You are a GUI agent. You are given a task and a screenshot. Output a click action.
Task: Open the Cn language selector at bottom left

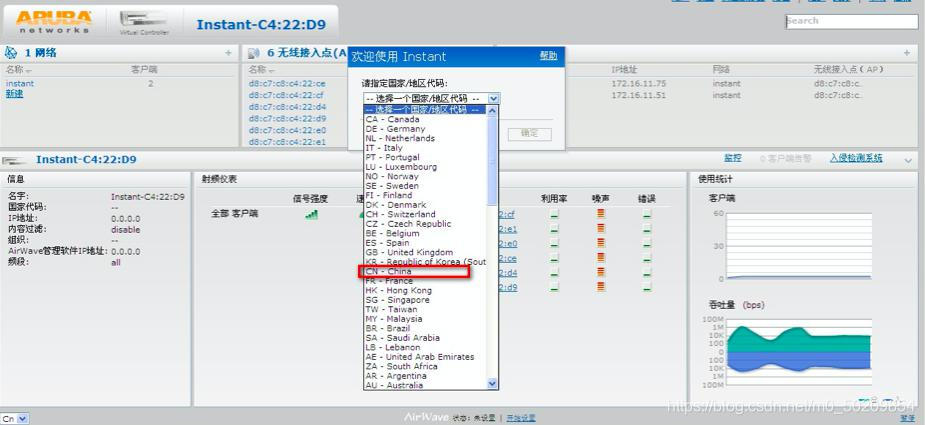point(15,419)
